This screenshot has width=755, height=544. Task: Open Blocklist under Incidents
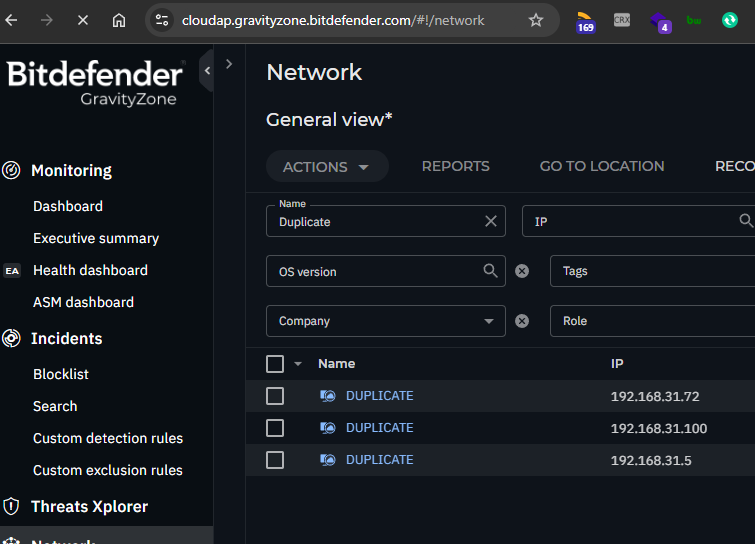61,374
